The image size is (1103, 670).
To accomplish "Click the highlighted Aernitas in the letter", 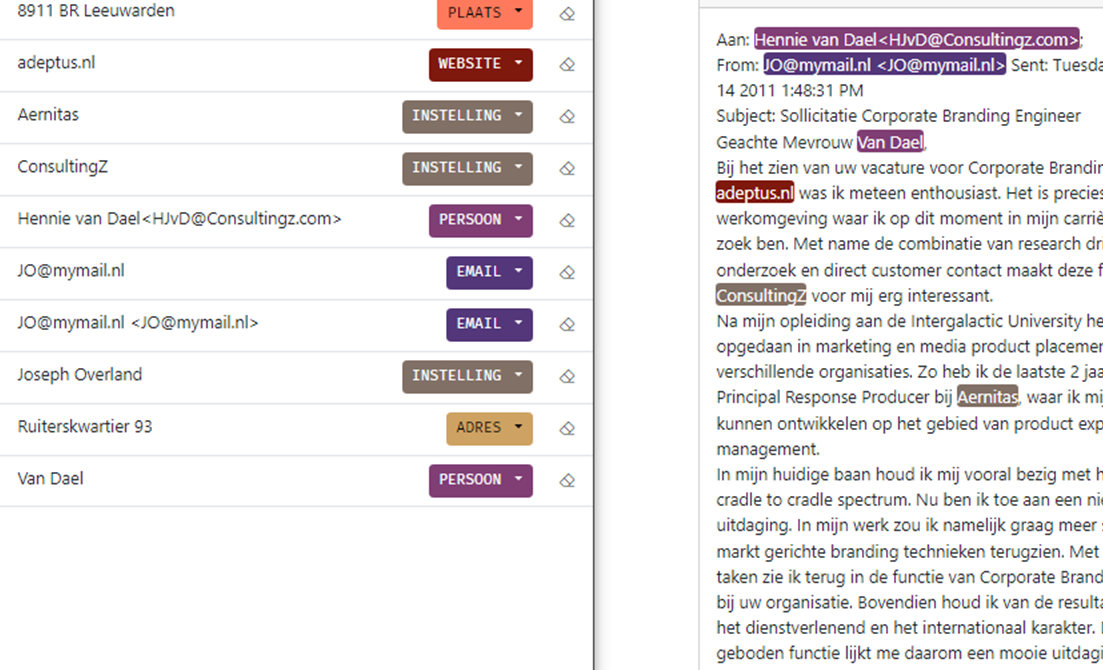I will click(987, 397).
